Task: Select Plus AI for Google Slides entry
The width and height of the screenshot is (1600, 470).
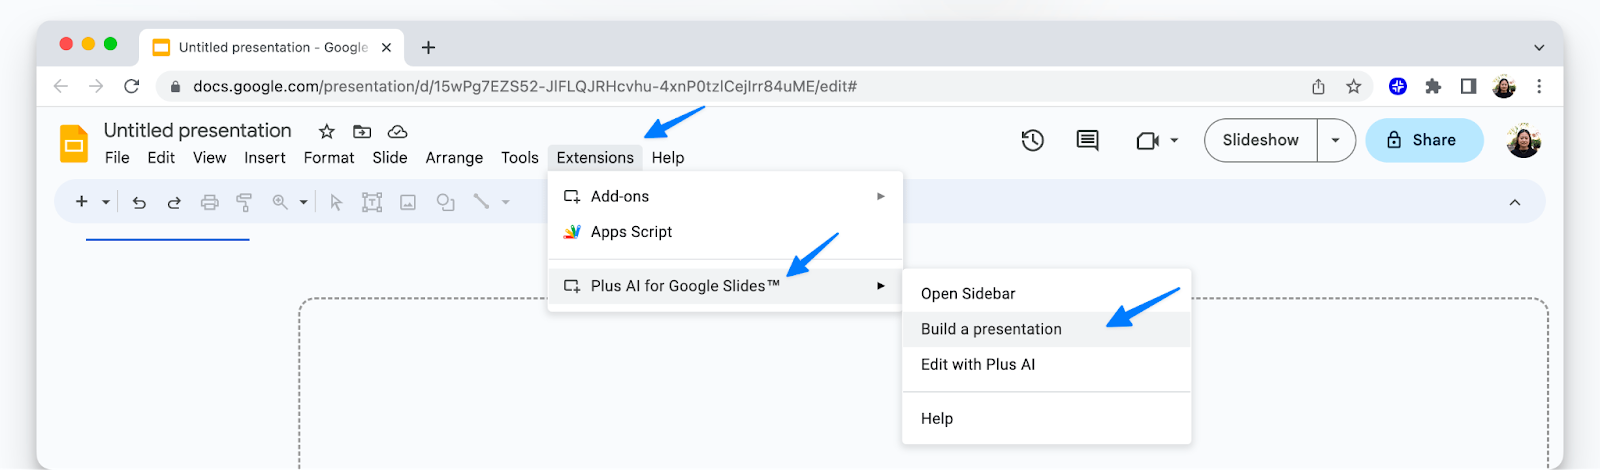Action: [x=725, y=286]
